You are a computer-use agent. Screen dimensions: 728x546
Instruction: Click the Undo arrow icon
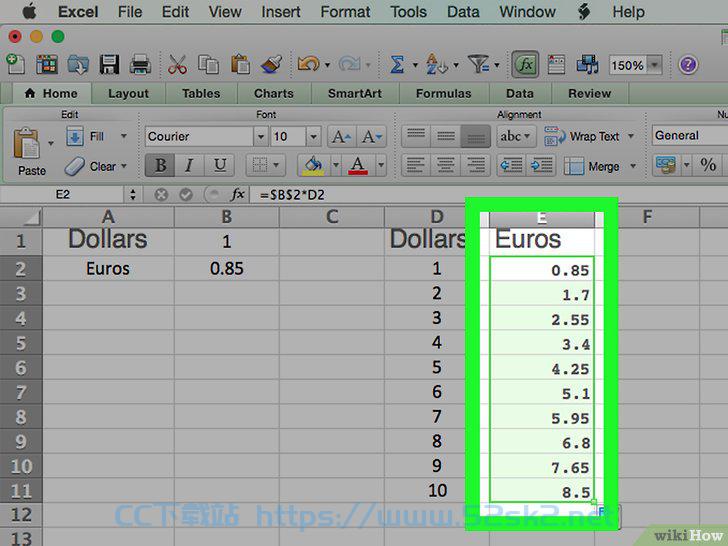click(x=308, y=64)
